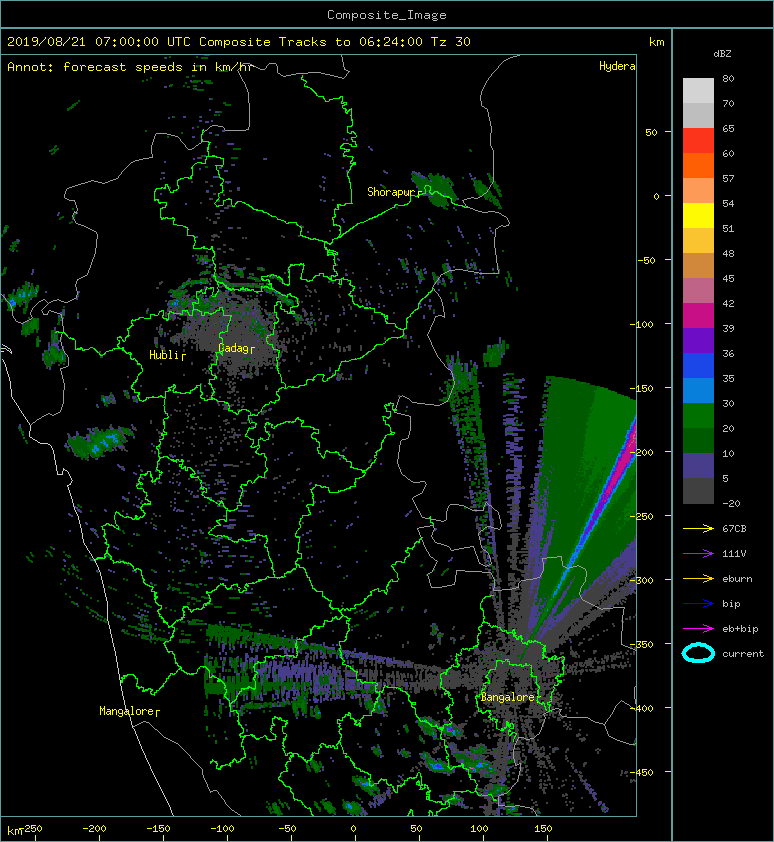
Task: Click the Hydera city label
Action: click(617, 66)
